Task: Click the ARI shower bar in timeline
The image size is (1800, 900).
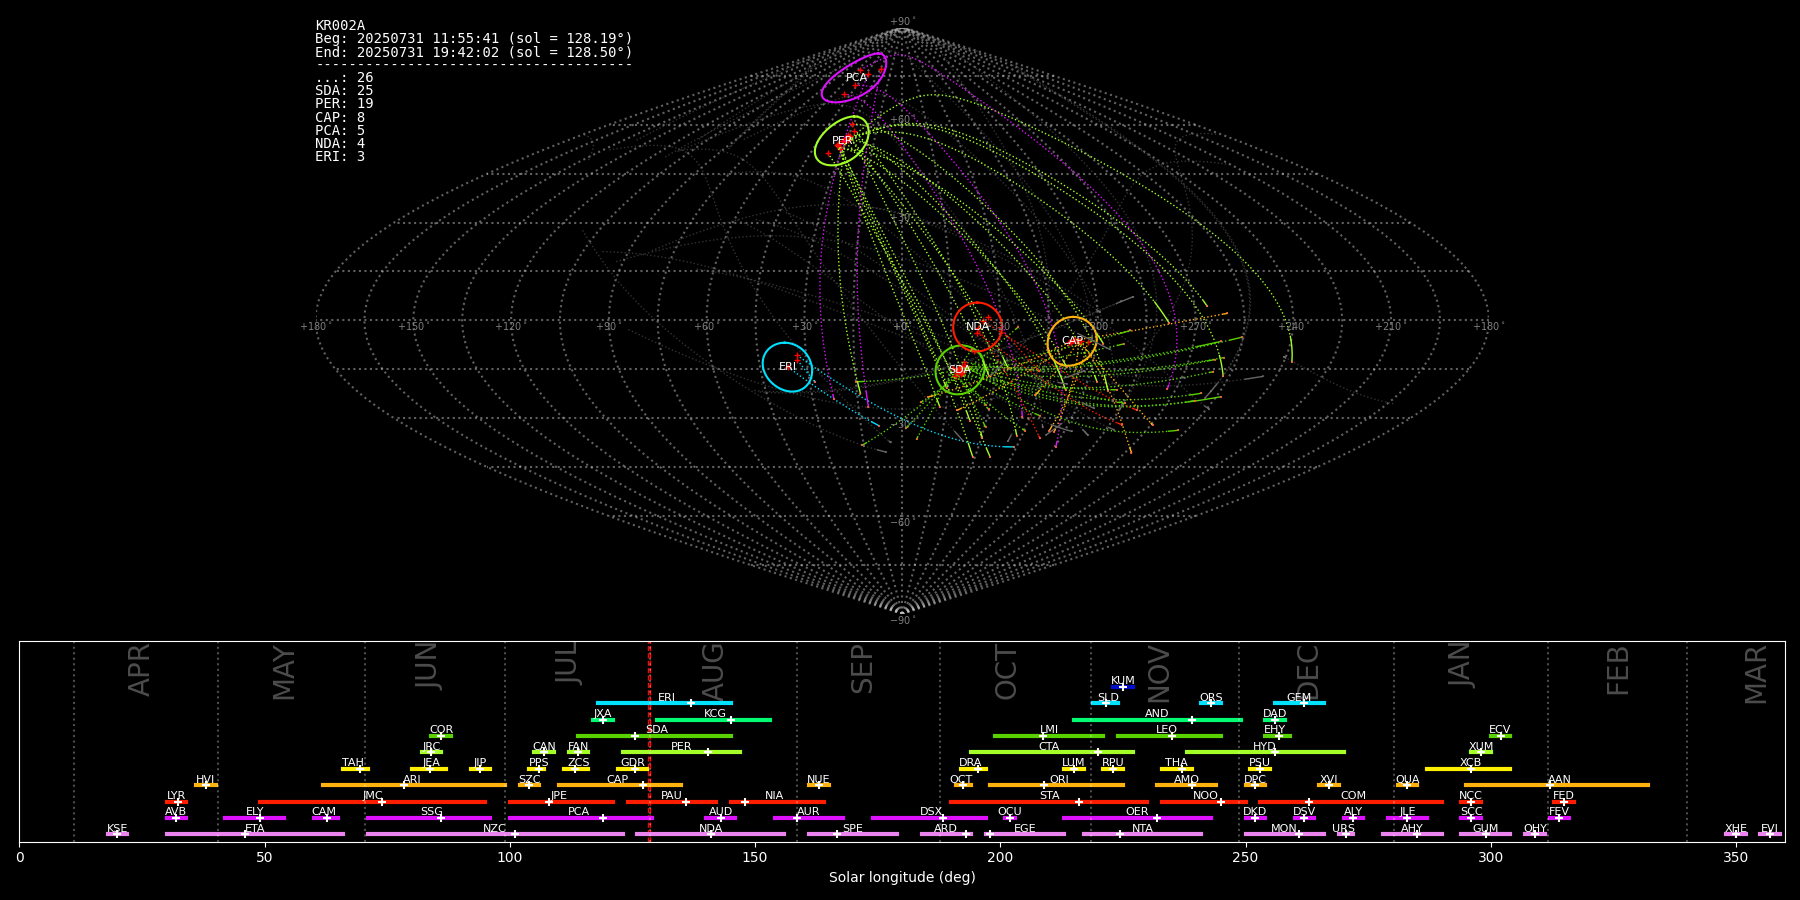Action: (x=414, y=785)
